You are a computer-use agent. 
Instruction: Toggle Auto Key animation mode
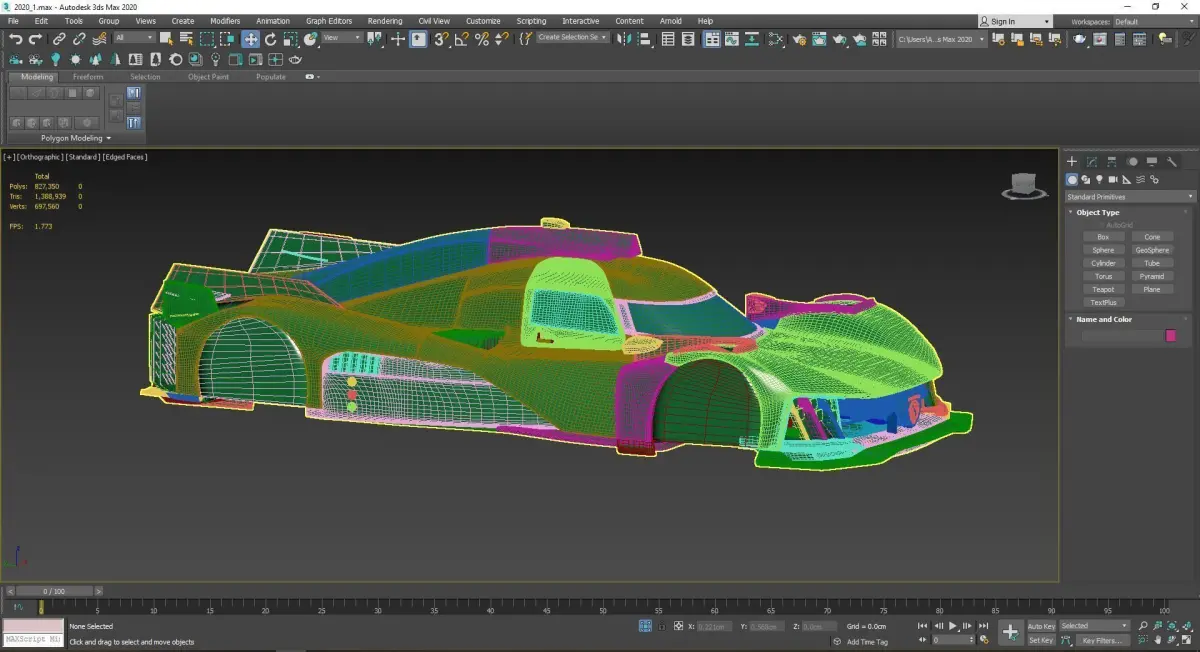point(1041,626)
